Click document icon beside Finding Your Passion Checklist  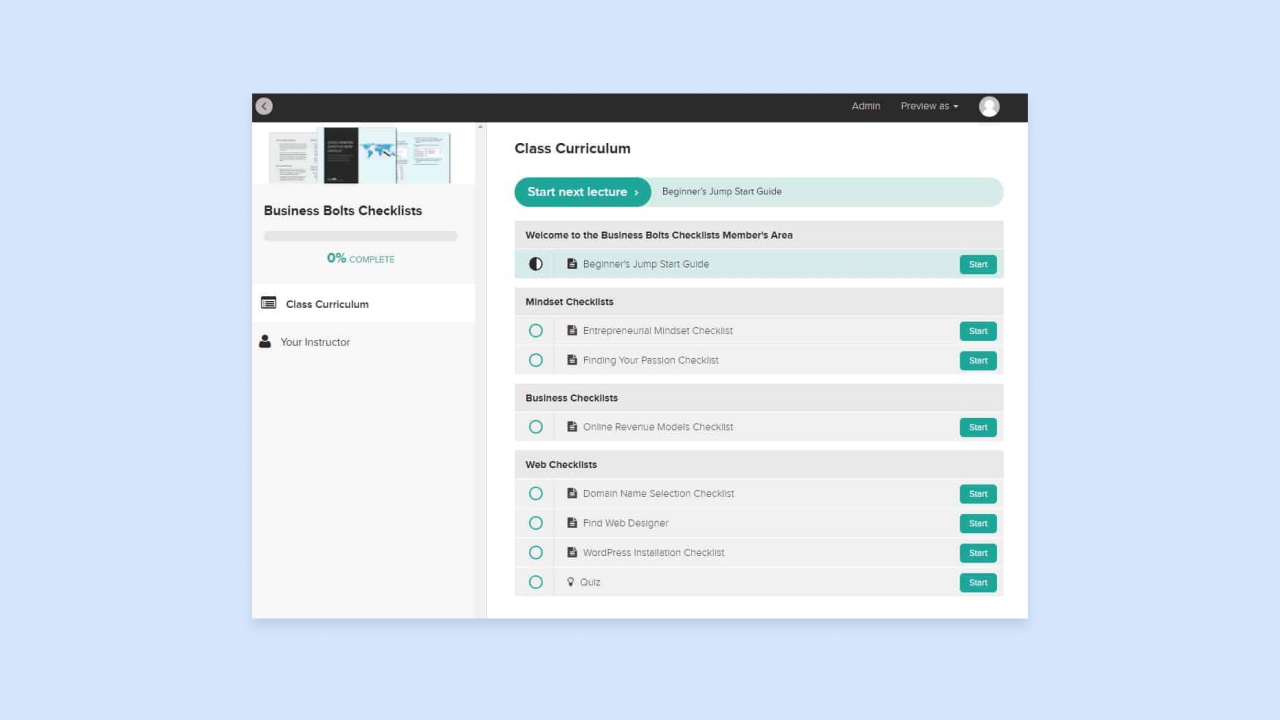click(x=572, y=360)
